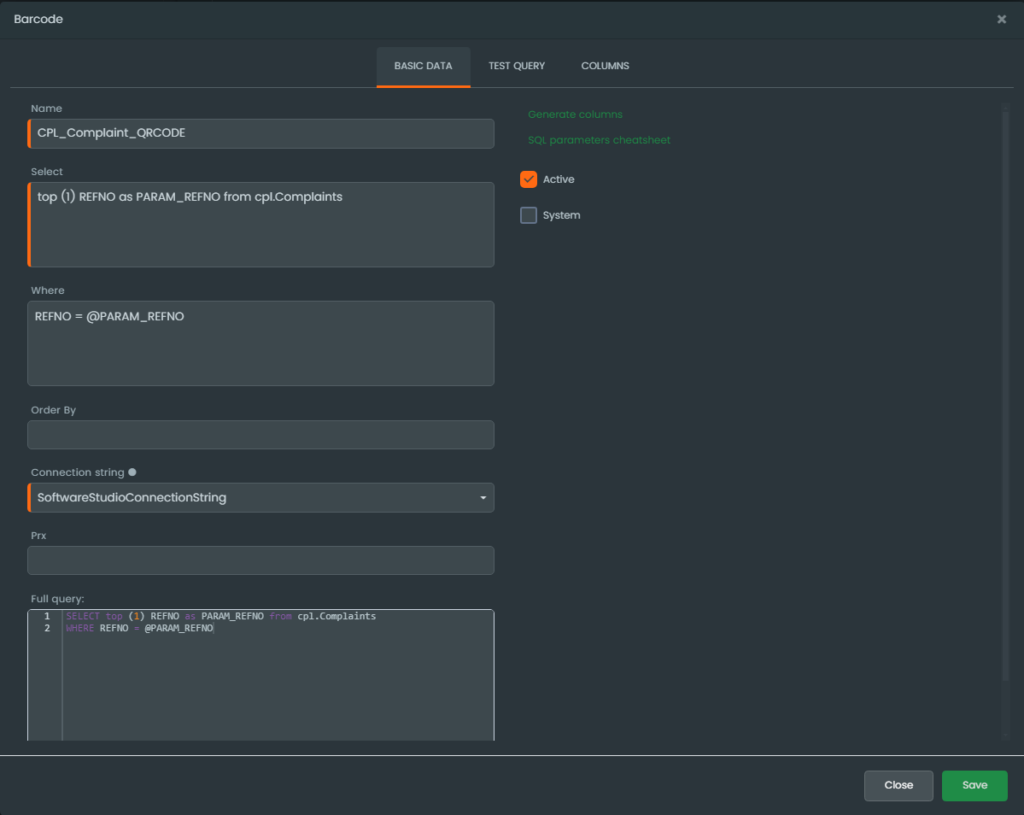Click the Generate columns link
The image size is (1024, 815).
(575, 115)
